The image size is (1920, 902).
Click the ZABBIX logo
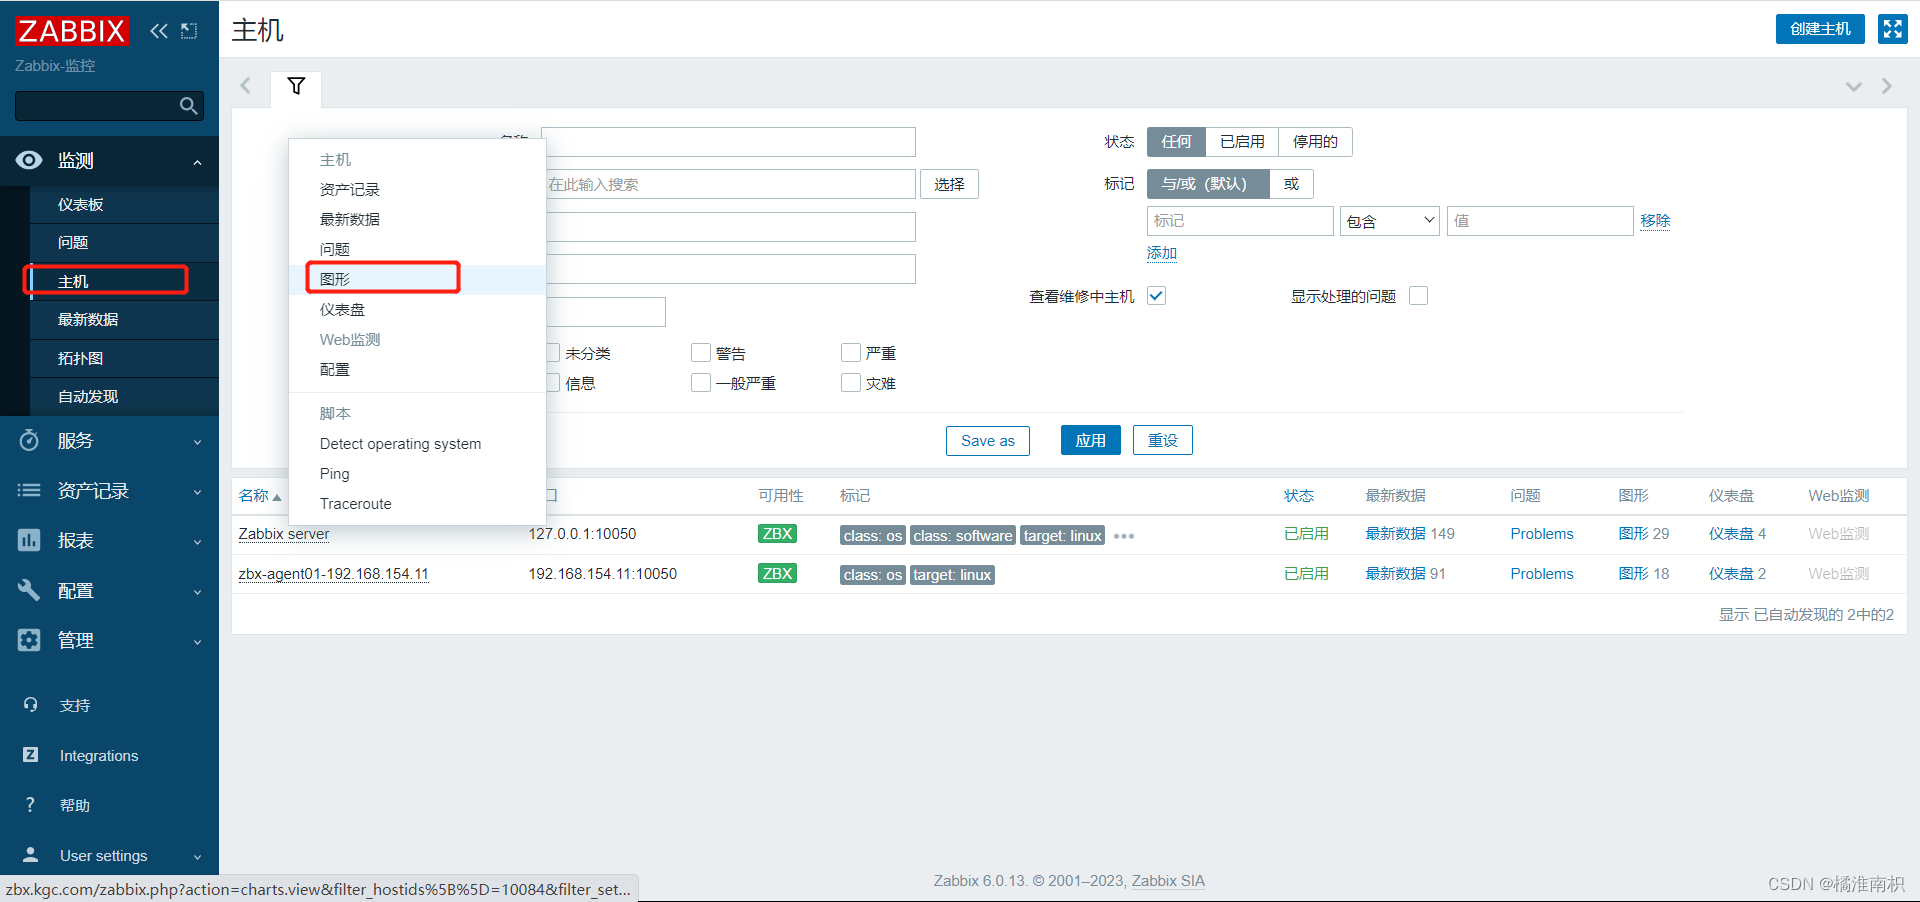tap(72, 31)
